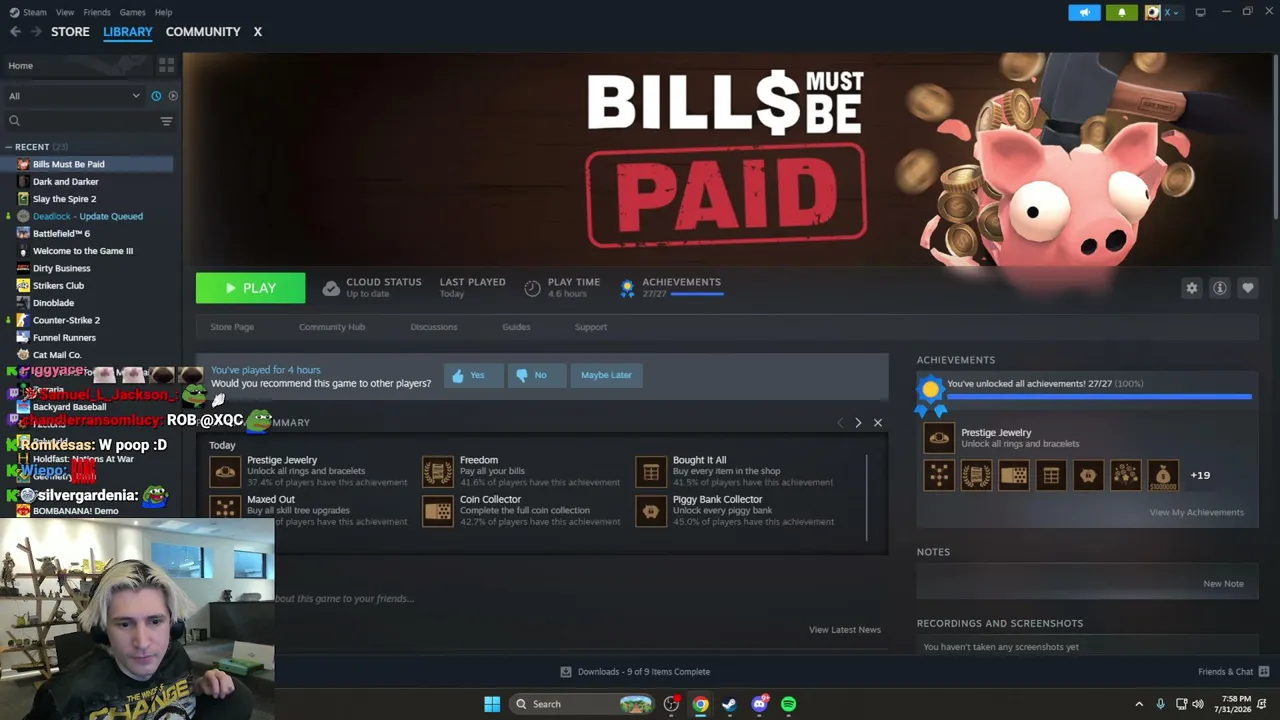Close the post-game summary panel
The width and height of the screenshot is (1280, 720).
point(878,423)
